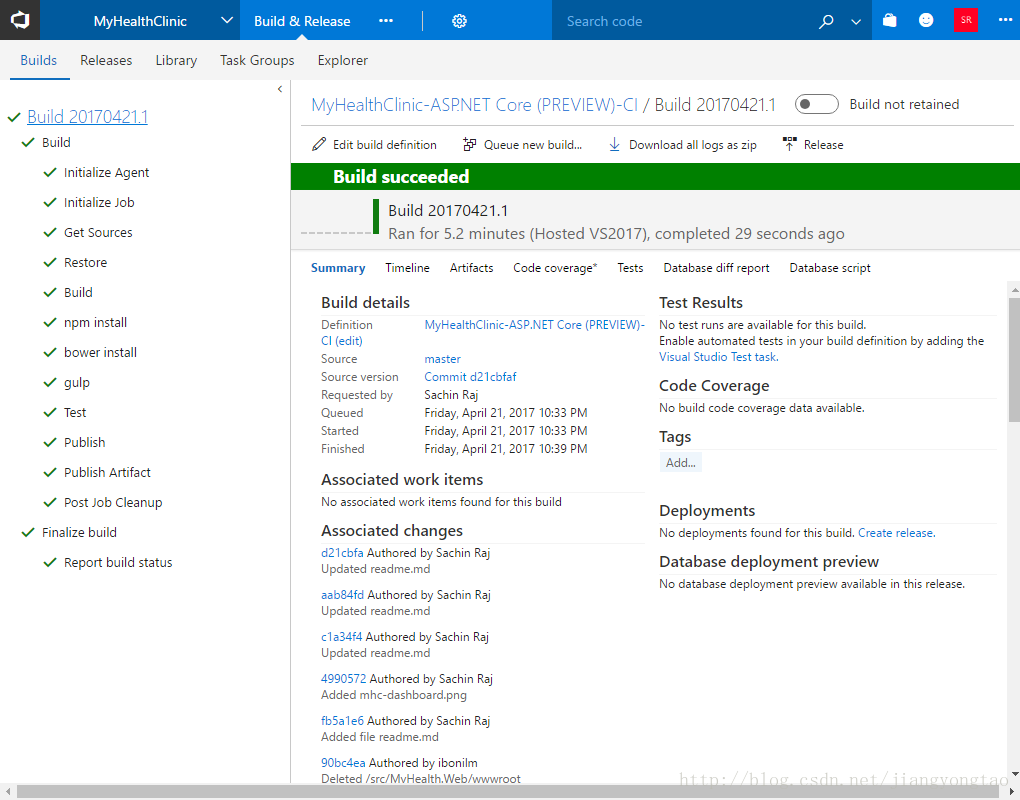
Task: Click the Search code input field
Action: click(683, 21)
